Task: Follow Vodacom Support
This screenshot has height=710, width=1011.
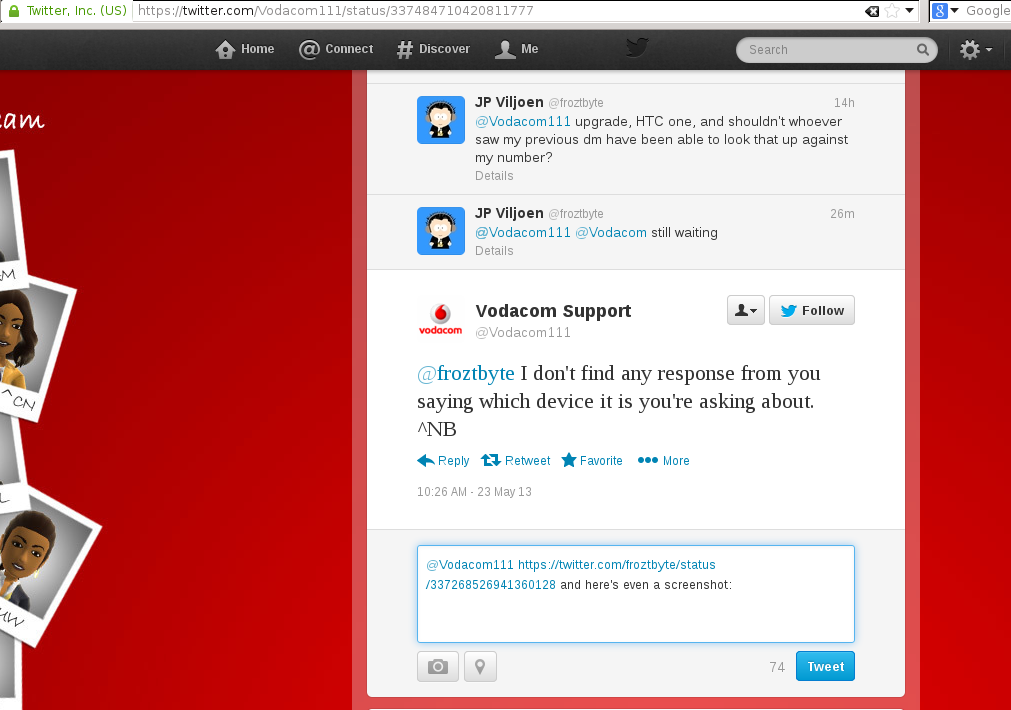Action: [812, 310]
